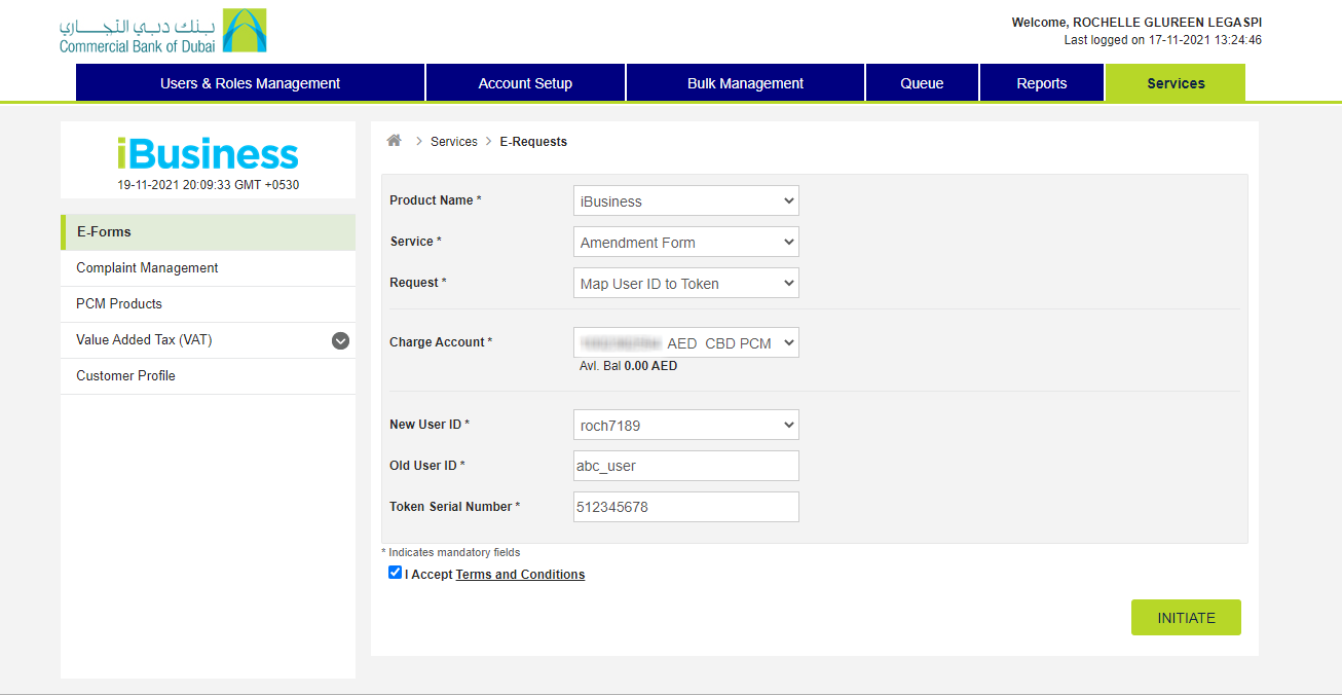Click the welcome user name text
The height and width of the screenshot is (695, 1342).
pyautogui.click(x=1137, y=22)
